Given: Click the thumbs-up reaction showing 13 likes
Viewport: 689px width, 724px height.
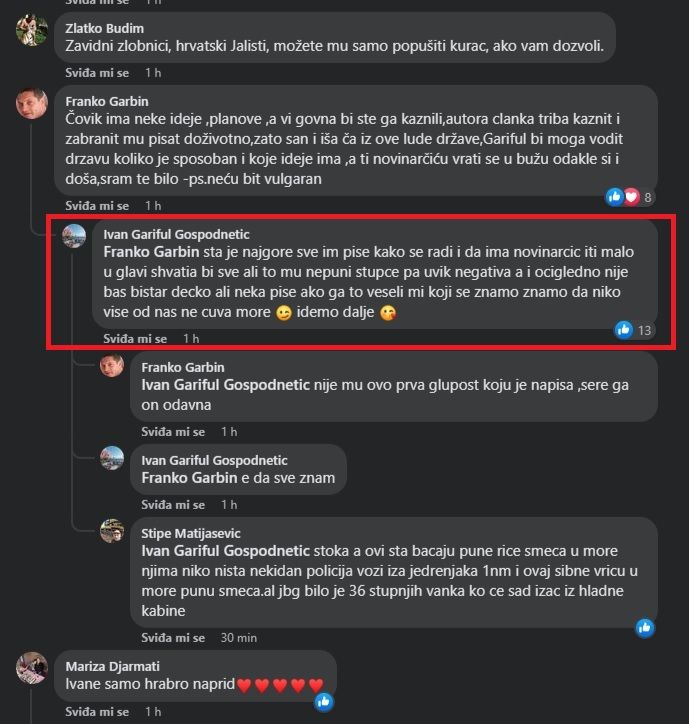Looking at the screenshot, I should [x=624, y=330].
